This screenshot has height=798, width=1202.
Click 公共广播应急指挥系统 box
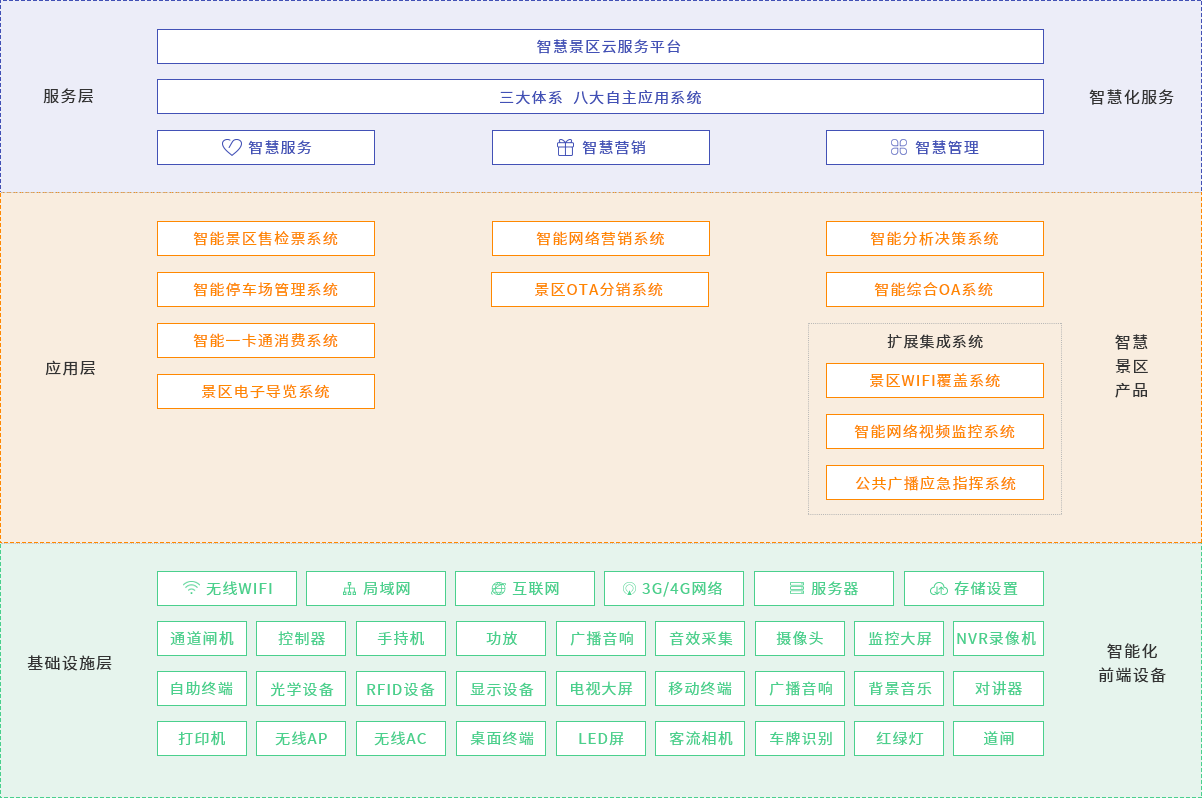pos(934,482)
